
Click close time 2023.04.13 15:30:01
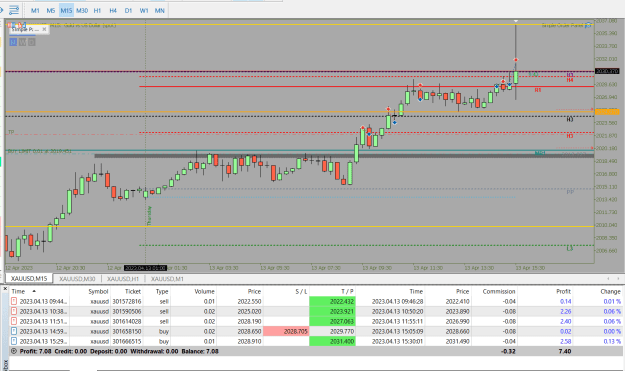click(397, 341)
